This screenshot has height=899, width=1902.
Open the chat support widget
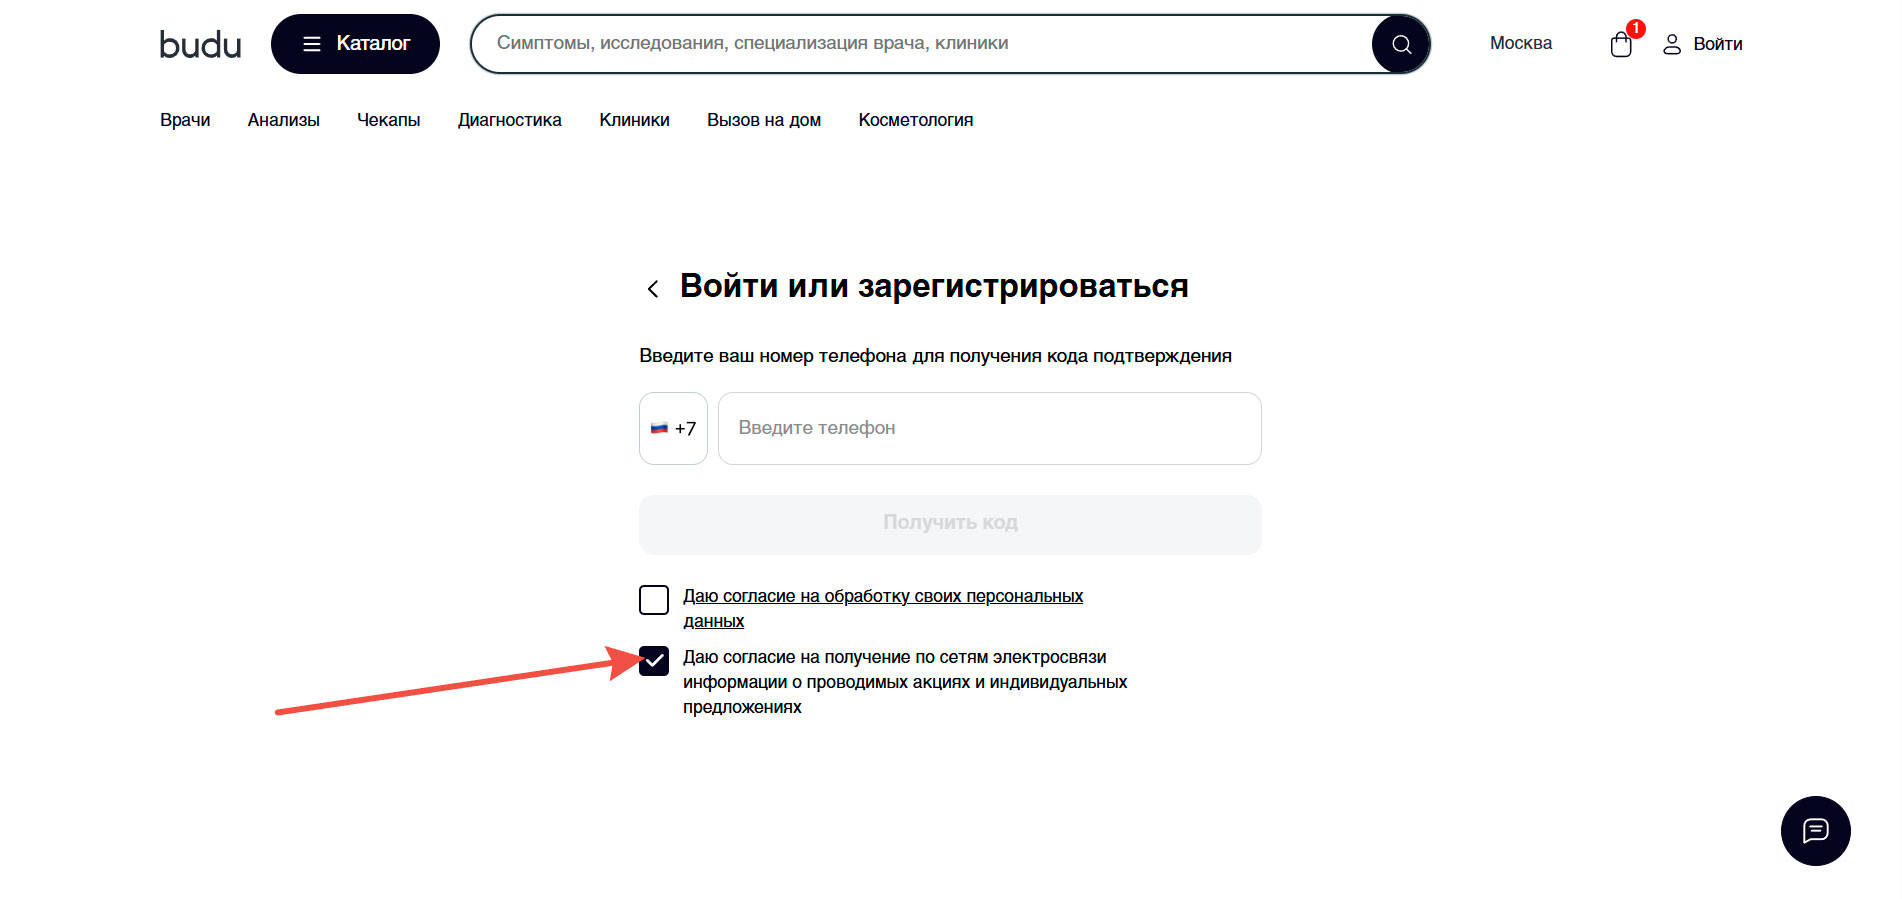tap(1816, 831)
